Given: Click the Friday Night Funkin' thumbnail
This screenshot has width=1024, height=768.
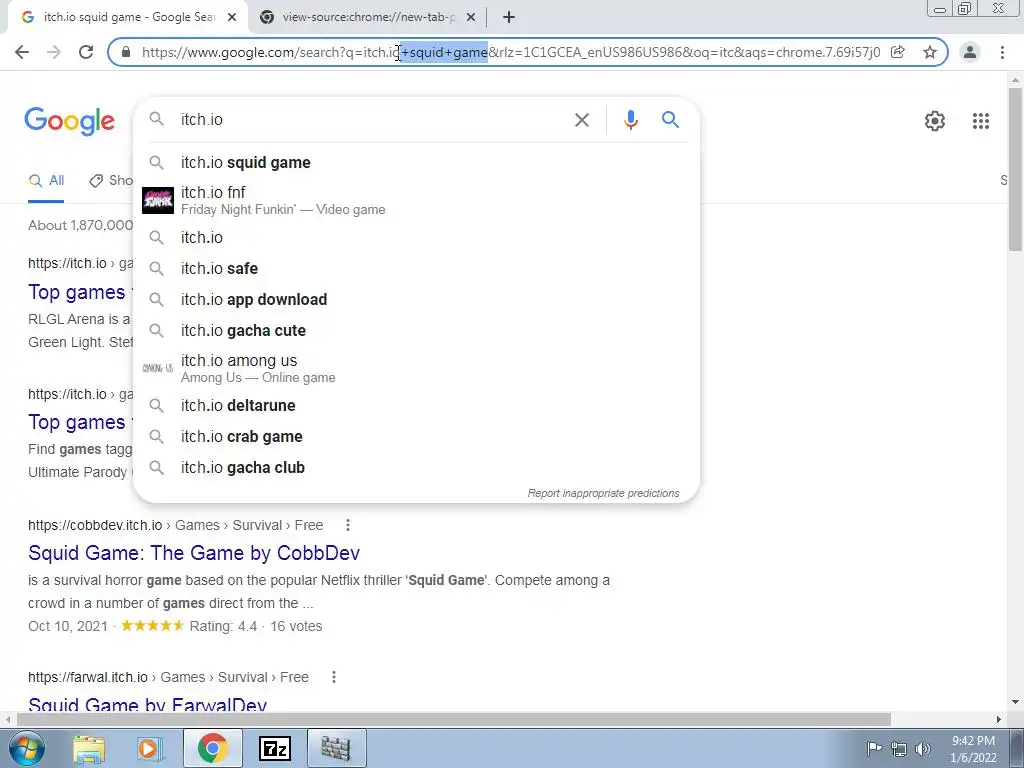Looking at the screenshot, I should pos(158,200).
